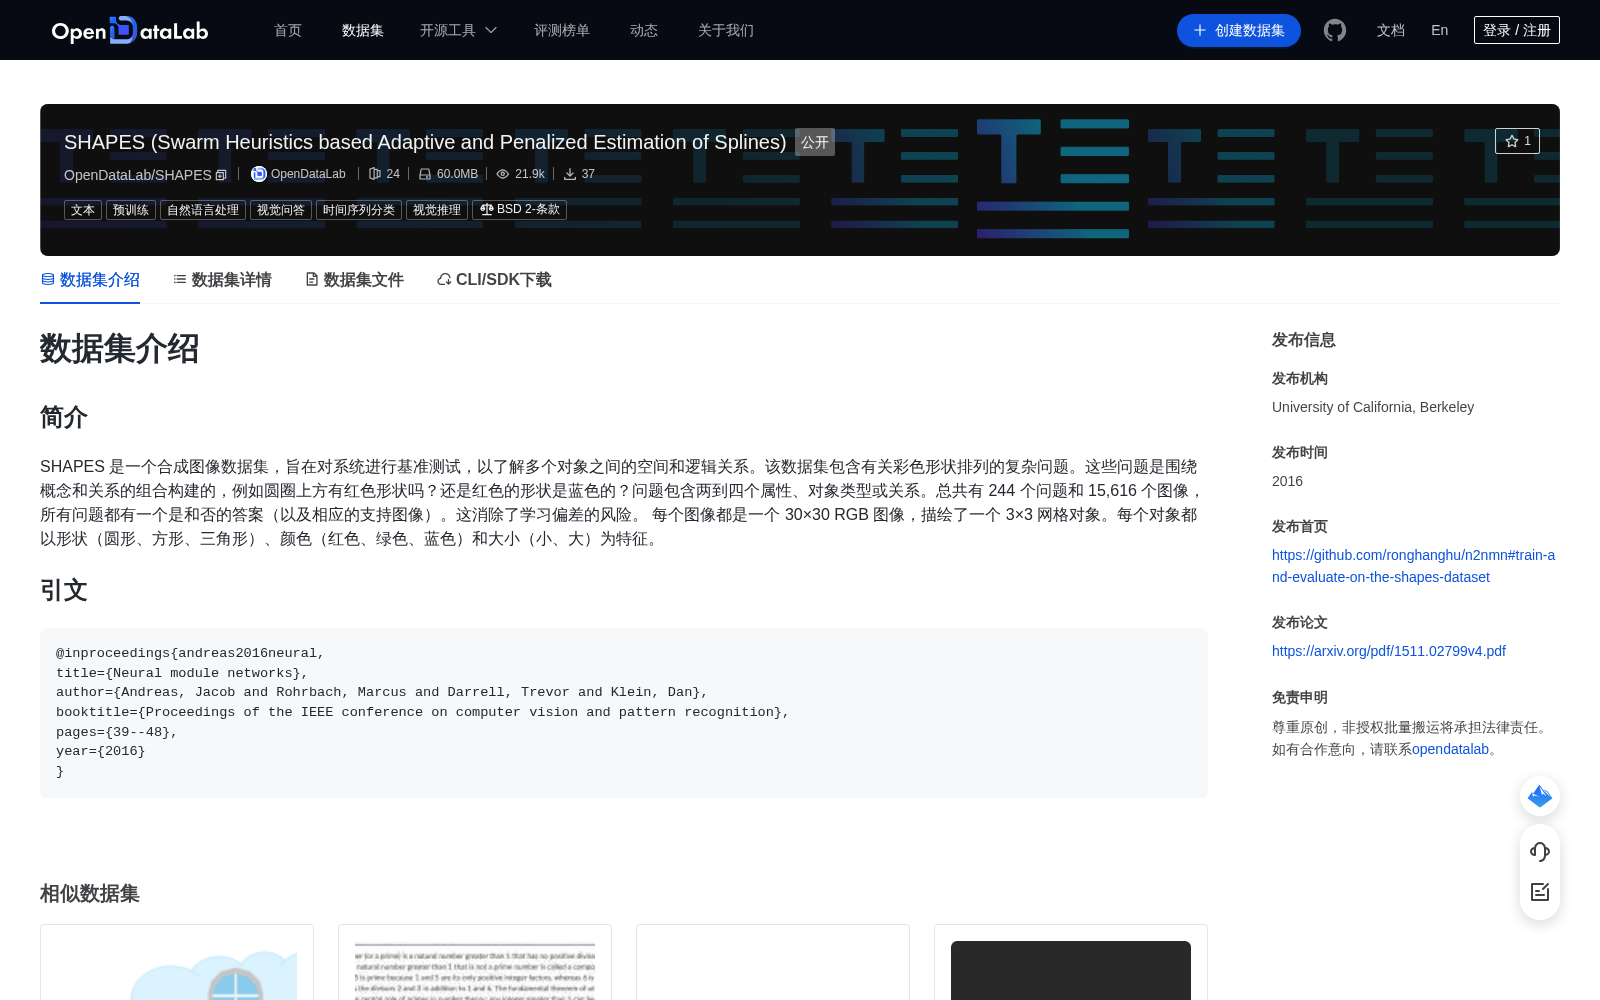Open the similar dataset card with dark thumbnail
The height and width of the screenshot is (1000, 1600).
(1071, 962)
